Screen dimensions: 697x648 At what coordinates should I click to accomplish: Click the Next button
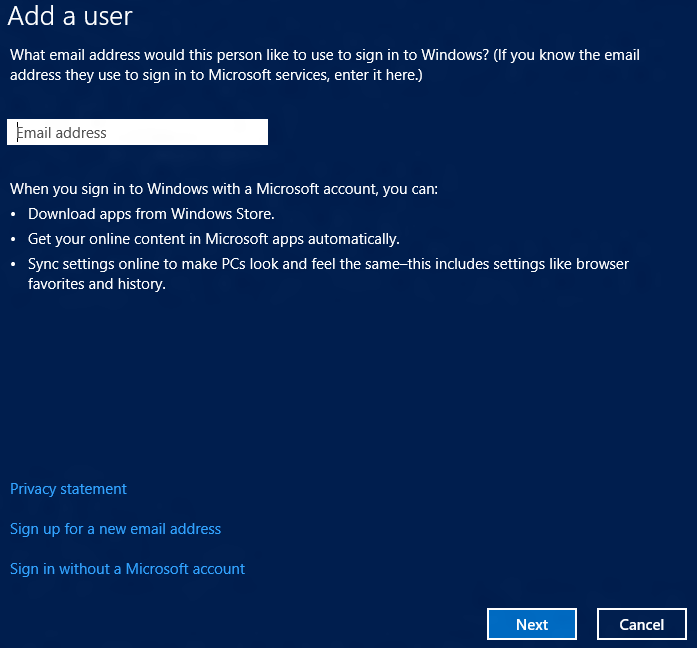coord(532,624)
